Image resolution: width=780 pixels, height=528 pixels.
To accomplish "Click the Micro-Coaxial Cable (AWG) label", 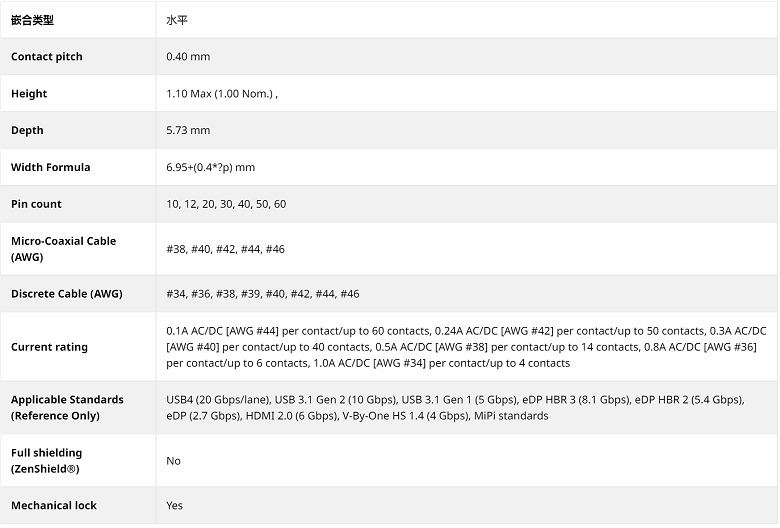I will pos(63,249).
